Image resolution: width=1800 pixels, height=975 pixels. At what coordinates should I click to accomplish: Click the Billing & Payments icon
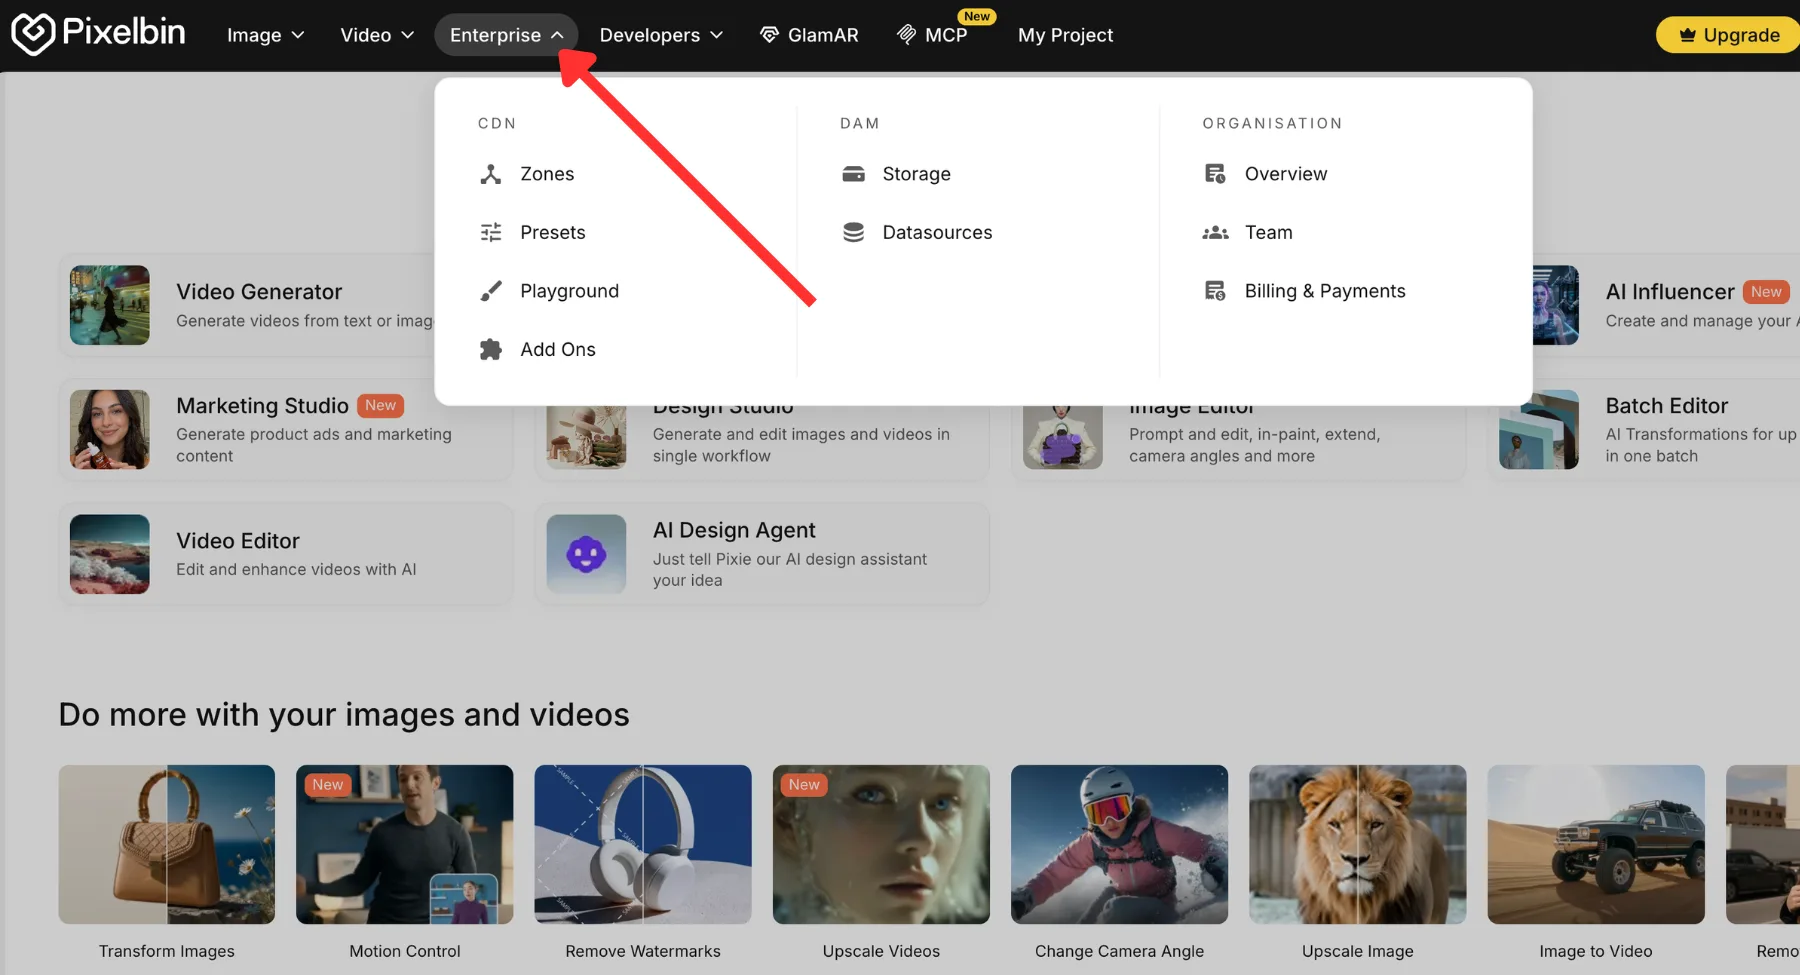tap(1215, 291)
